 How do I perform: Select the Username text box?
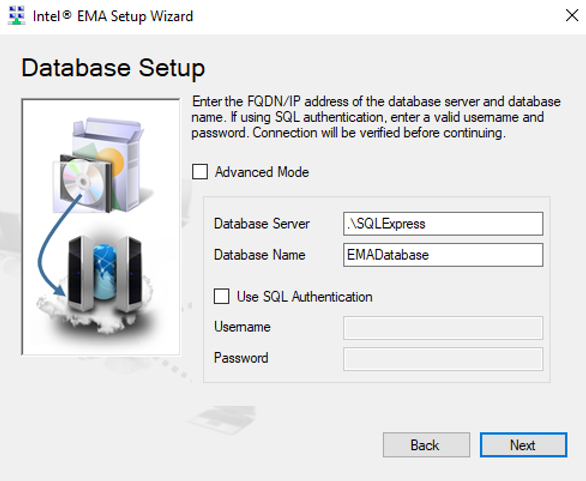pyautogui.click(x=443, y=328)
